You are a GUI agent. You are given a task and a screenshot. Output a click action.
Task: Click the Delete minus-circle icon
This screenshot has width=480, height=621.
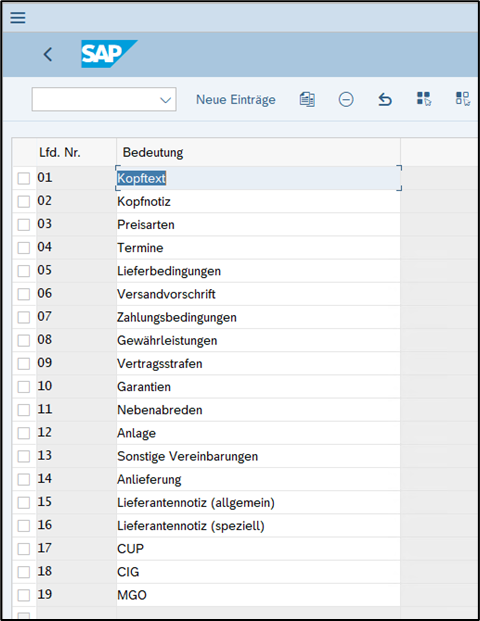pos(346,99)
